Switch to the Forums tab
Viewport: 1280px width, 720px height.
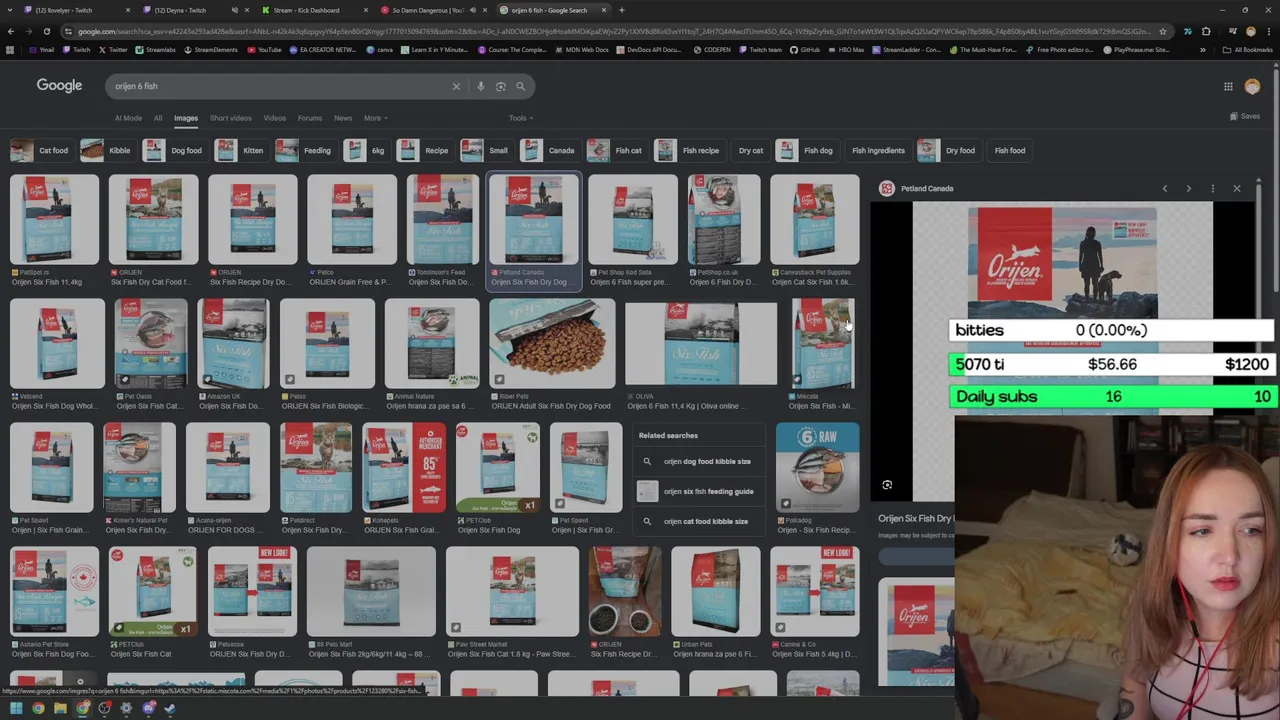310,118
